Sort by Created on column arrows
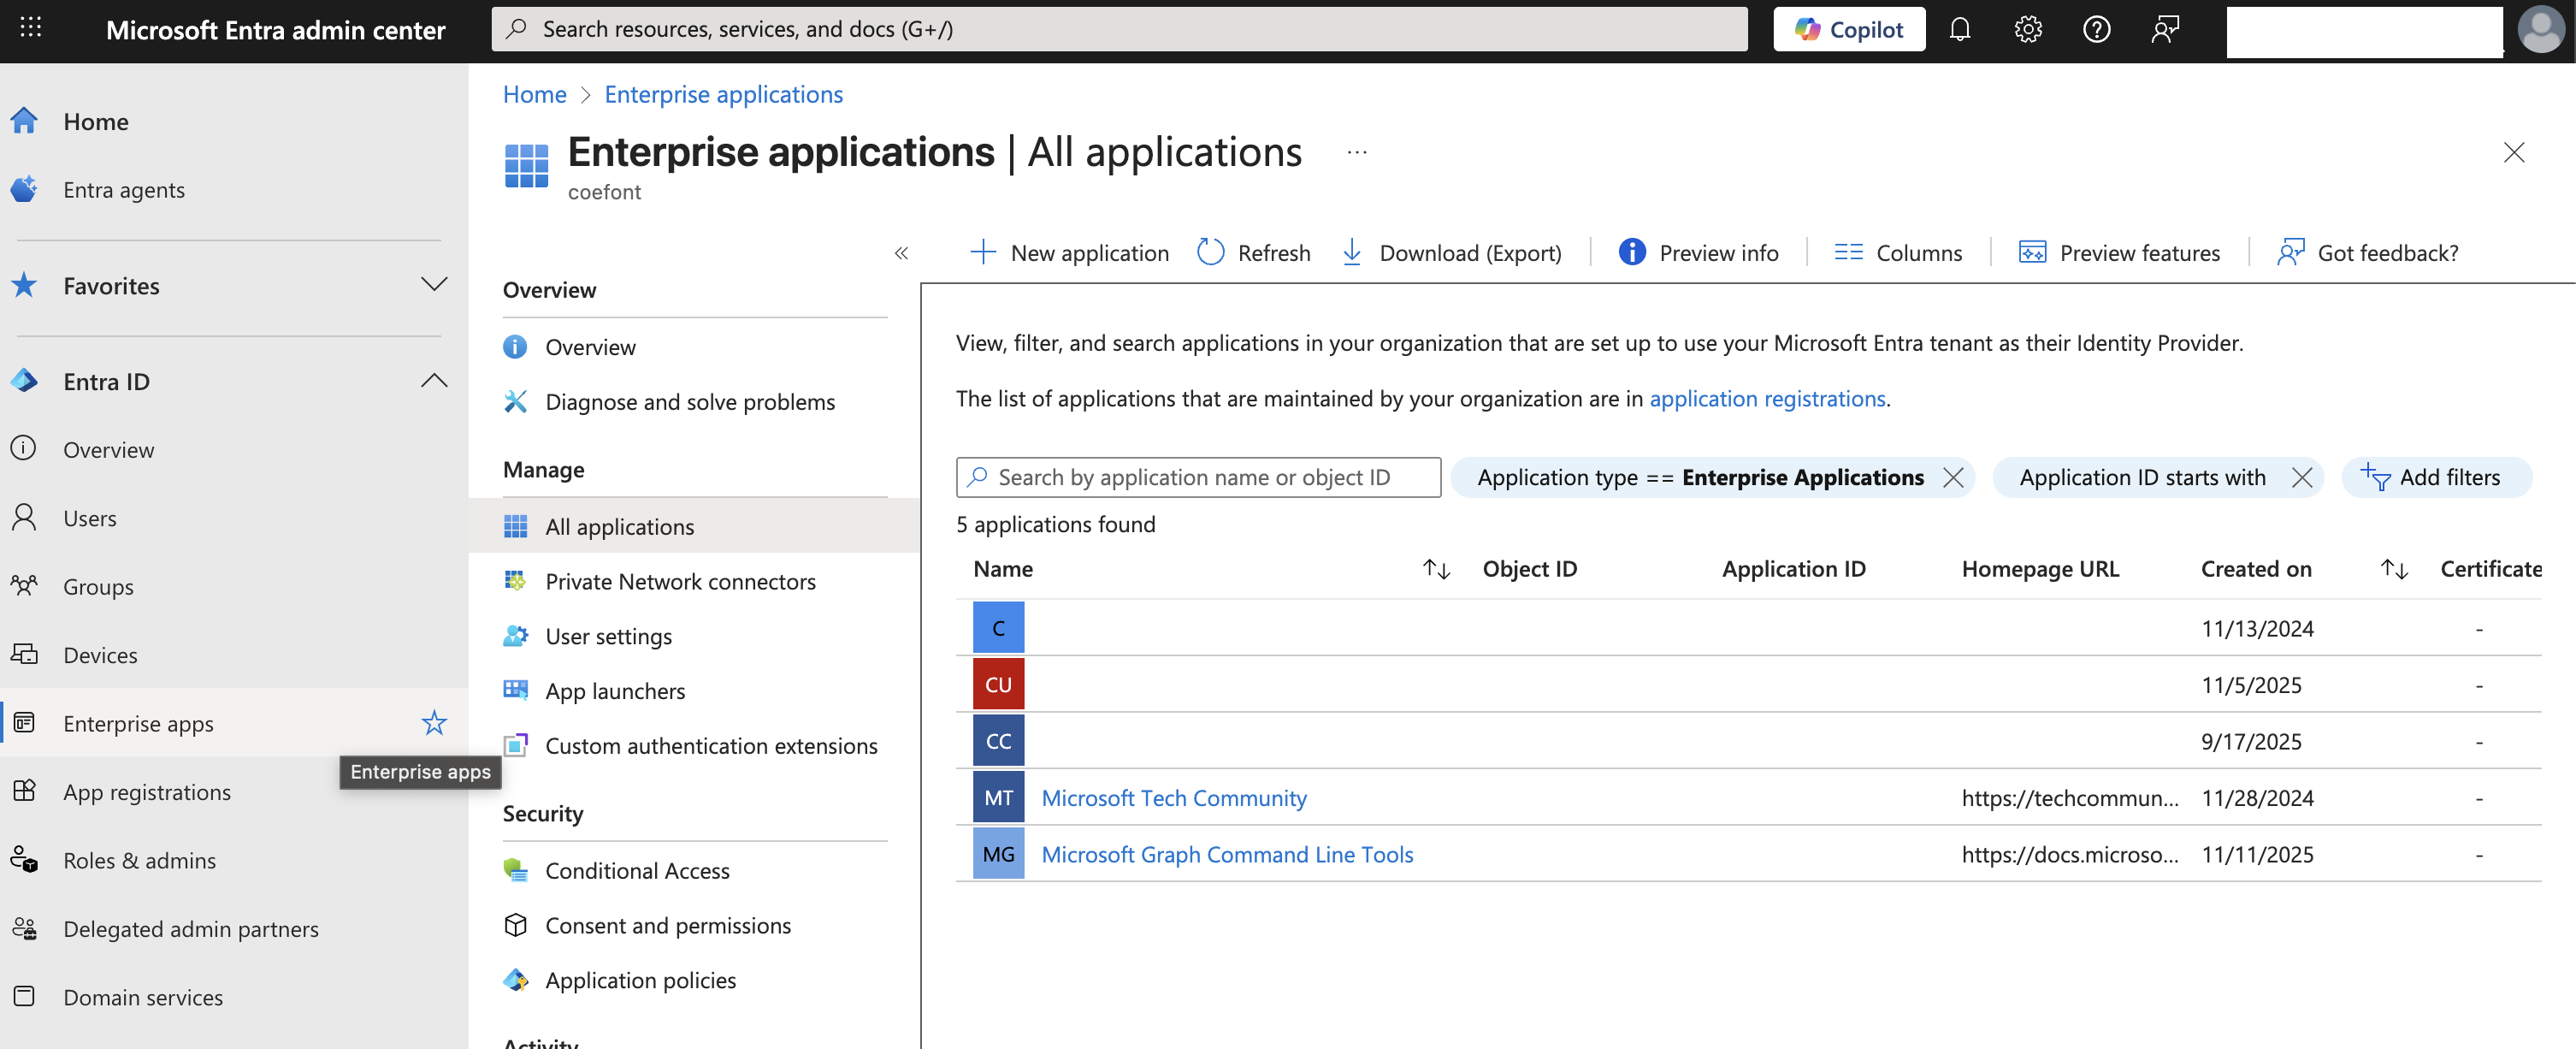The width and height of the screenshot is (2576, 1049). tap(2393, 569)
